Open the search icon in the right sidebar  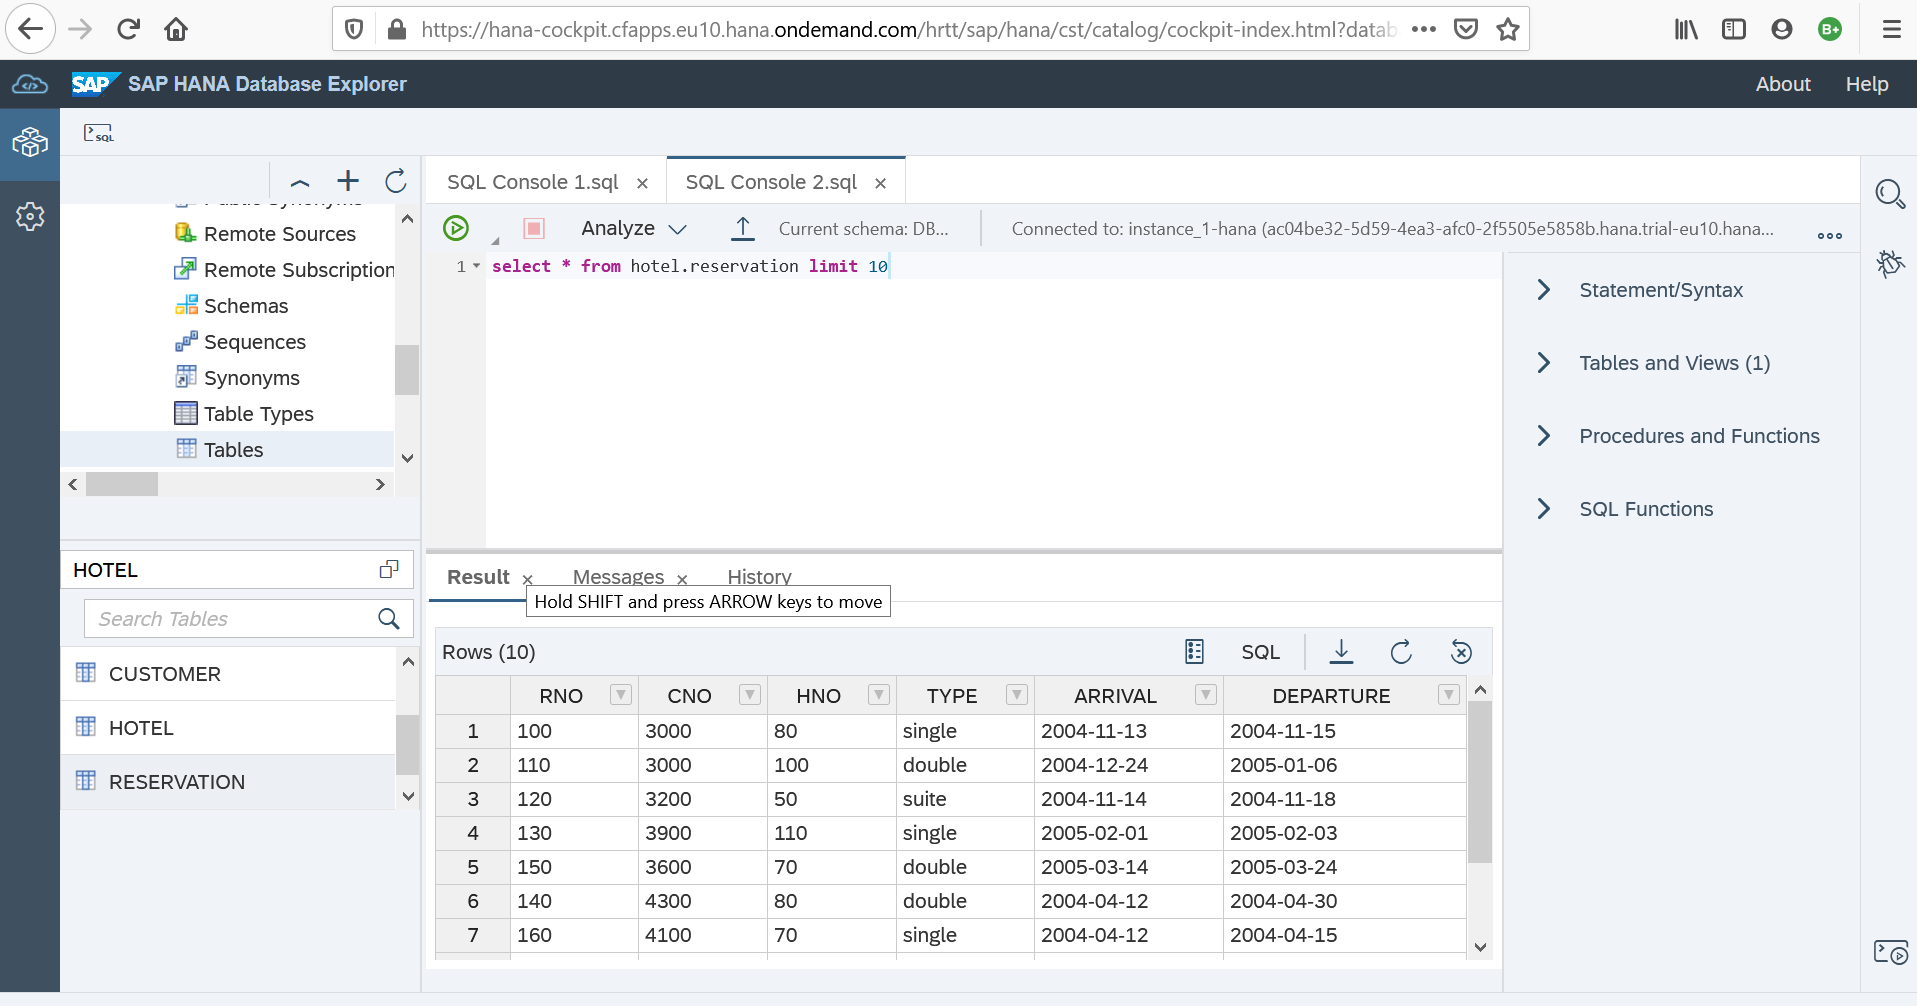pyautogui.click(x=1890, y=193)
